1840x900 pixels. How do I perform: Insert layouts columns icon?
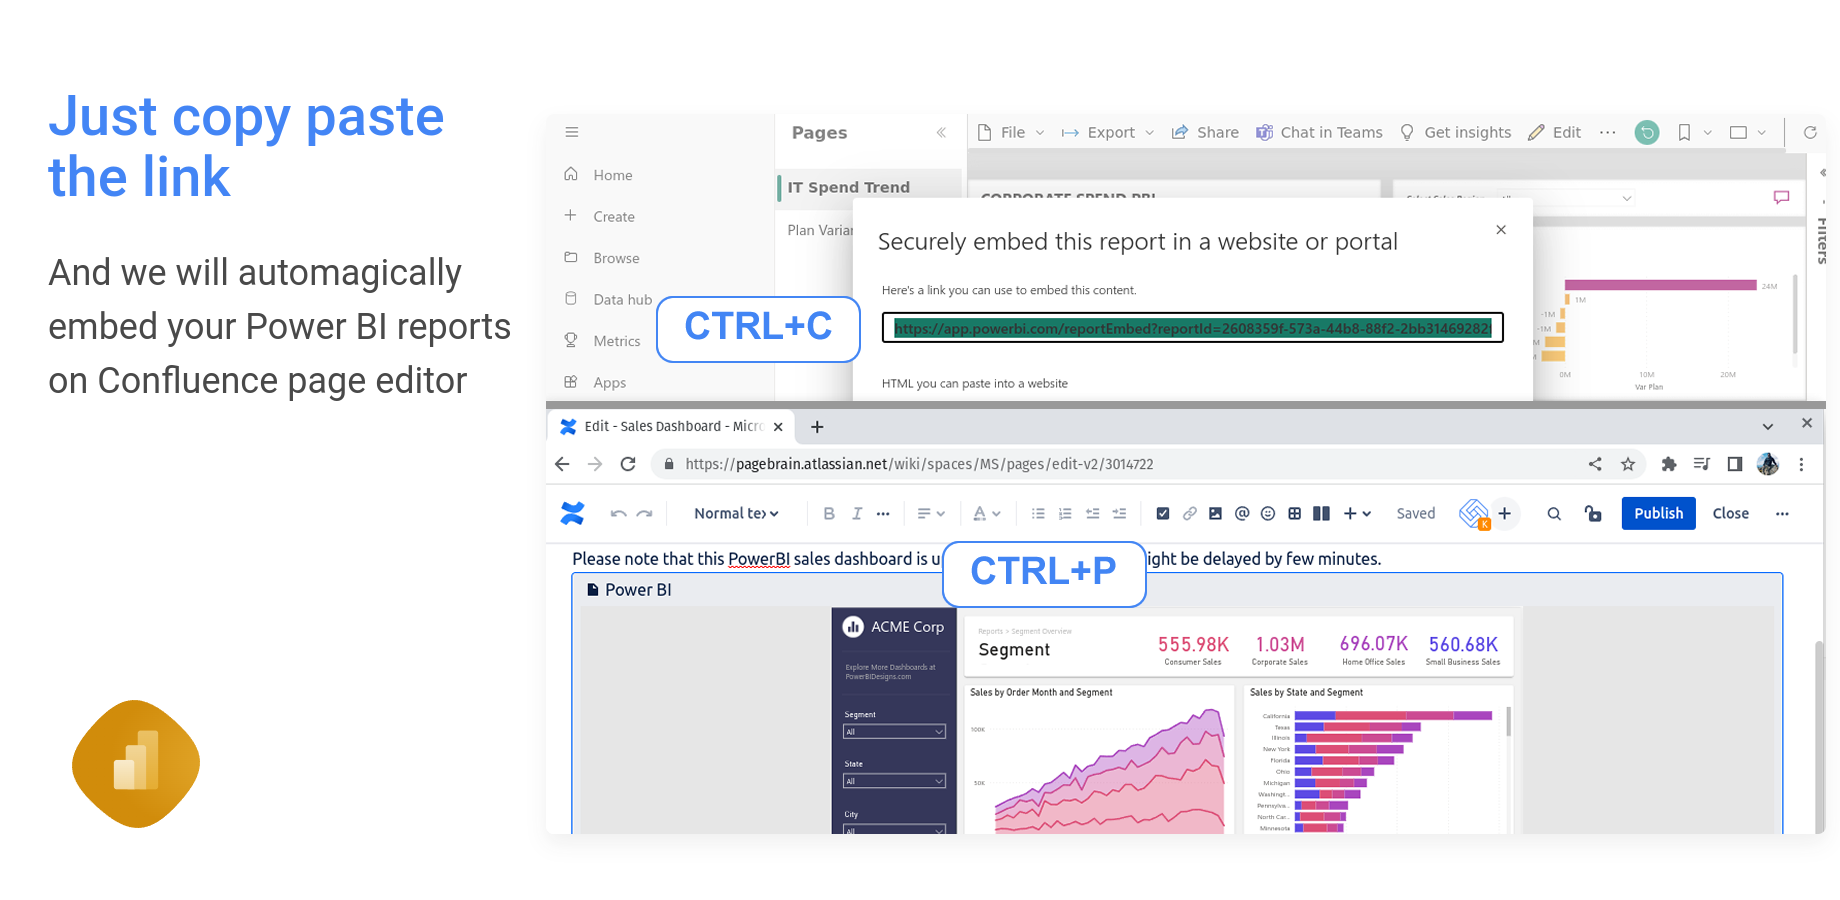point(1321,513)
